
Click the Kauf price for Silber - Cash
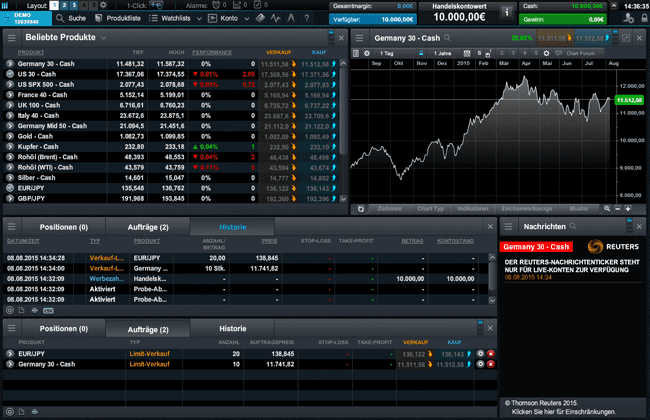[x=319, y=178]
